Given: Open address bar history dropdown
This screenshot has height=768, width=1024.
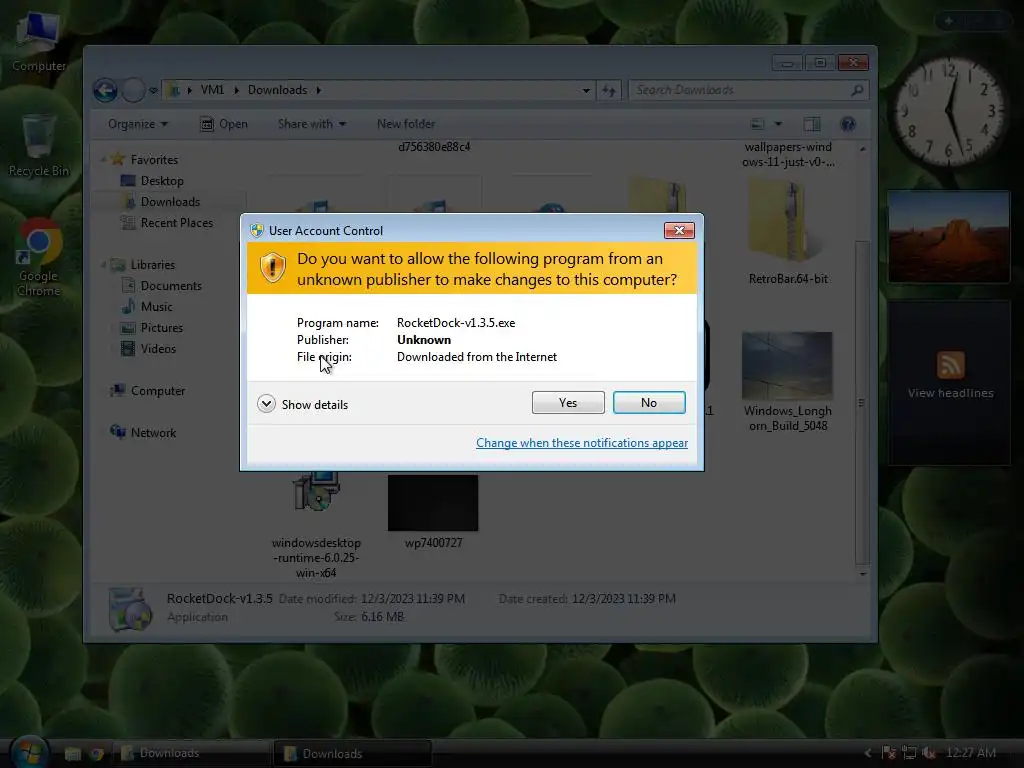Looking at the screenshot, I should tap(586, 91).
